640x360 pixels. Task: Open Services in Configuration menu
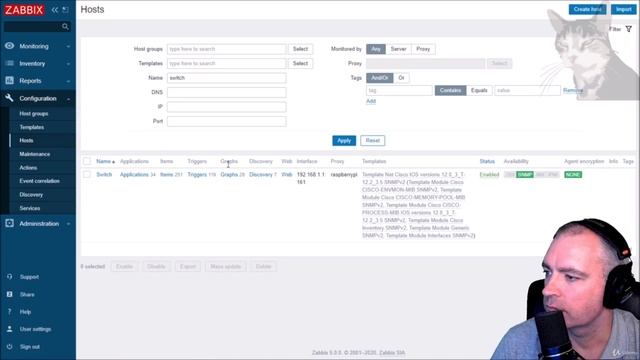[30, 208]
